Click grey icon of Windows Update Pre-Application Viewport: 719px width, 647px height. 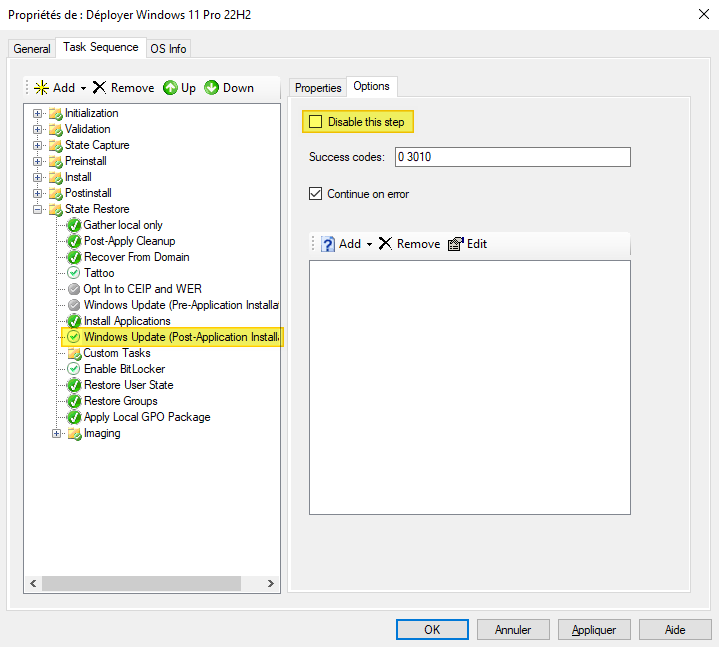coord(73,305)
